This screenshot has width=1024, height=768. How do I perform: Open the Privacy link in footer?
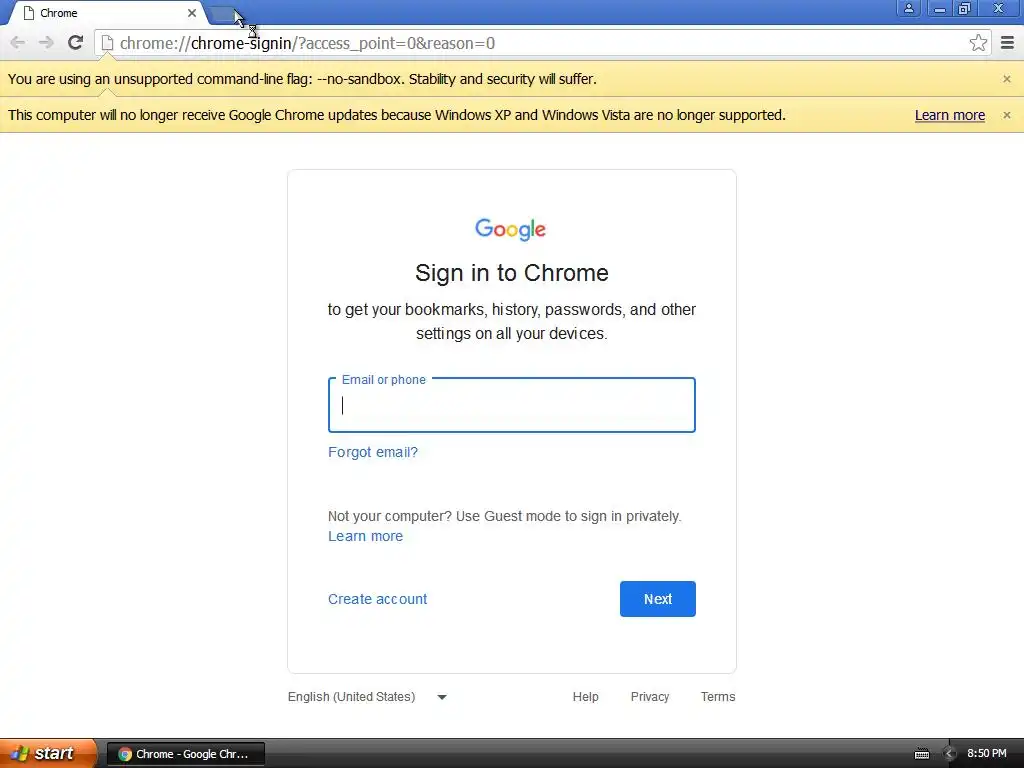point(650,697)
